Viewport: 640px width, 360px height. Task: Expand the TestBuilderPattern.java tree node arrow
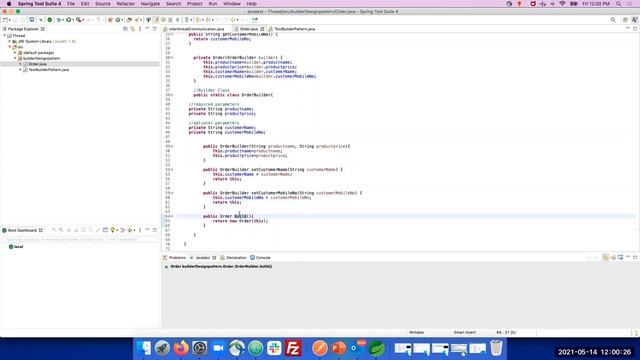click(x=20, y=70)
